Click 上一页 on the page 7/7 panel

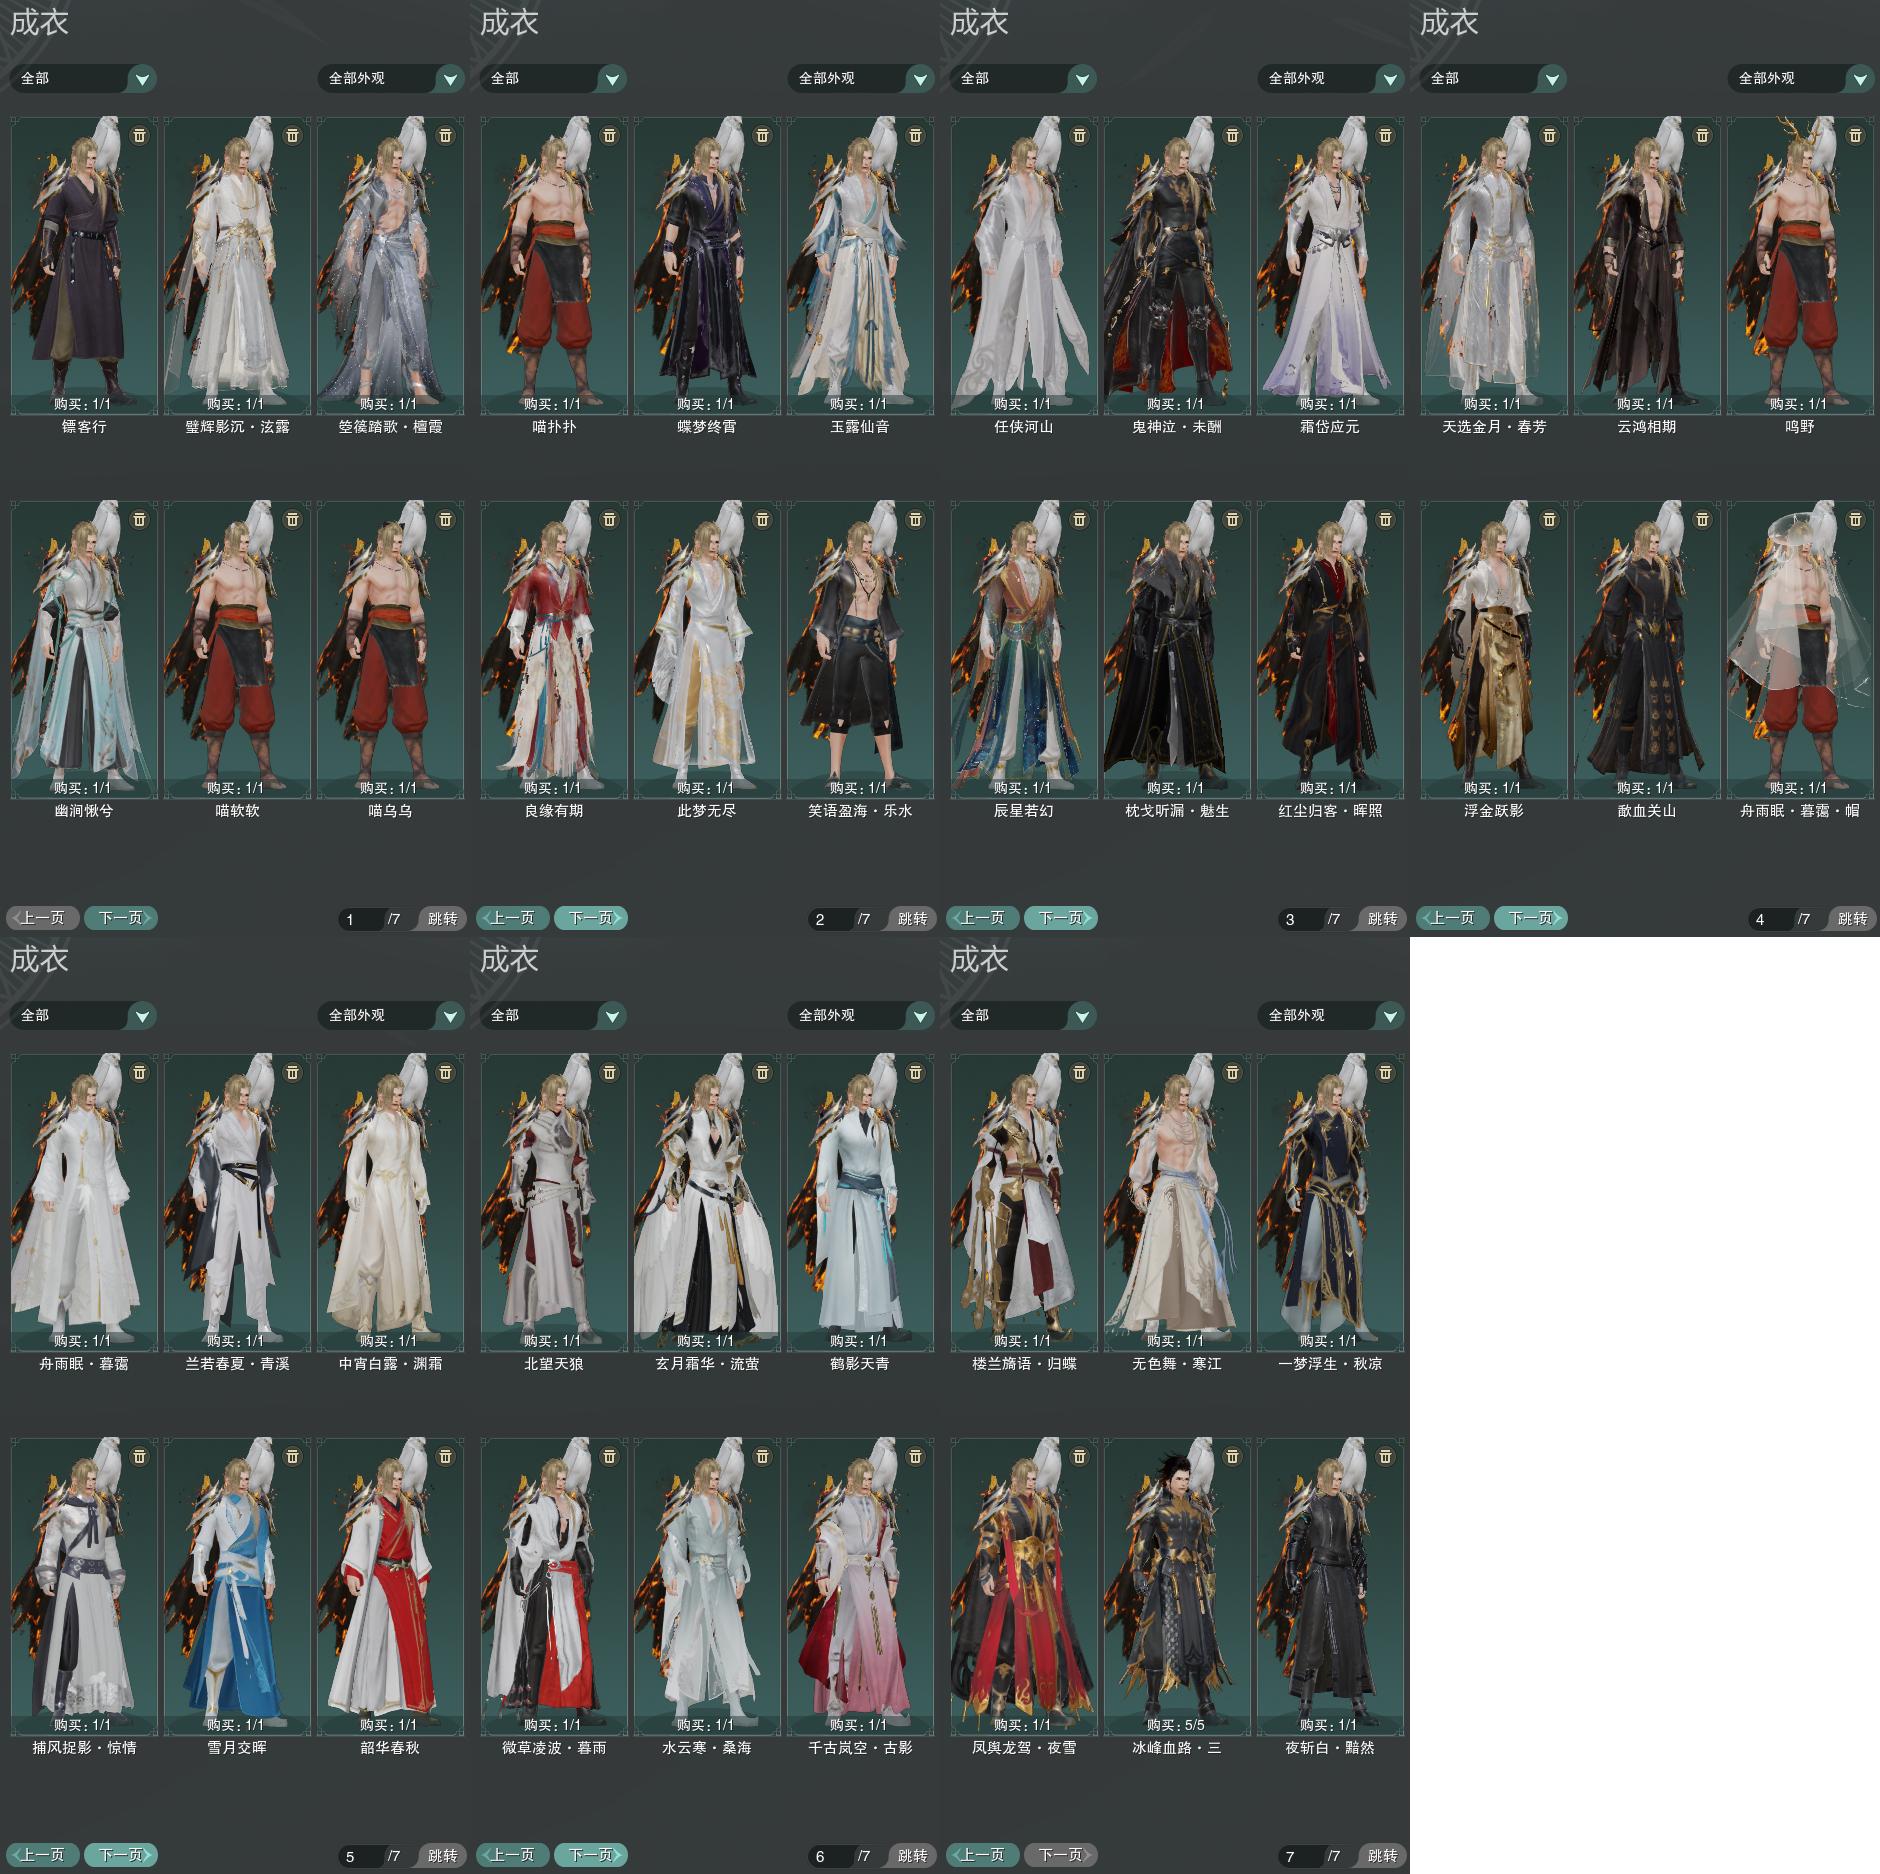(x=983, y=1855)
